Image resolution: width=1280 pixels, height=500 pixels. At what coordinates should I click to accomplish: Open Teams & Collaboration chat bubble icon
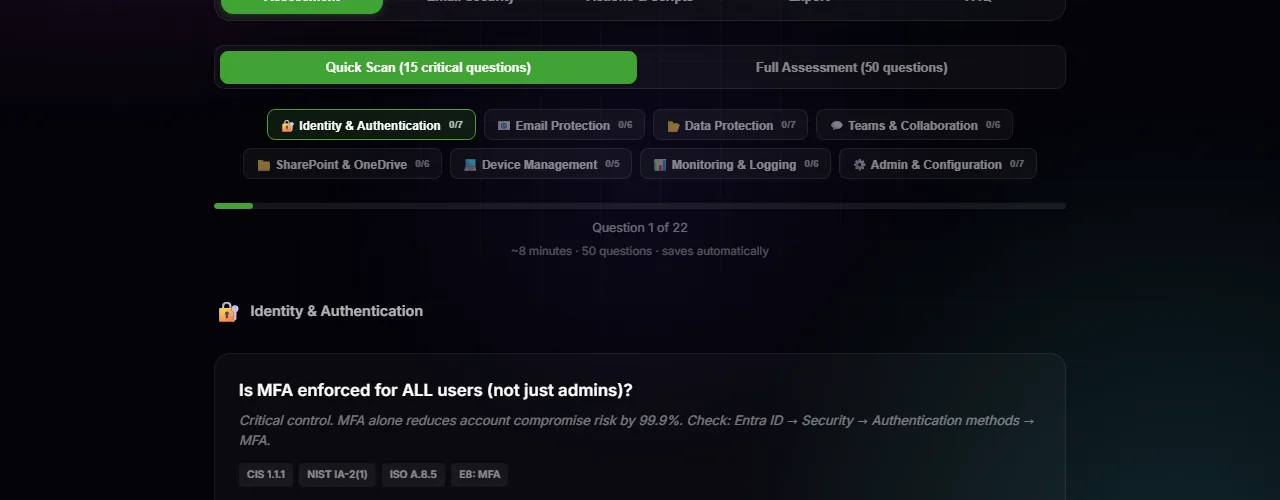[836, 126]
